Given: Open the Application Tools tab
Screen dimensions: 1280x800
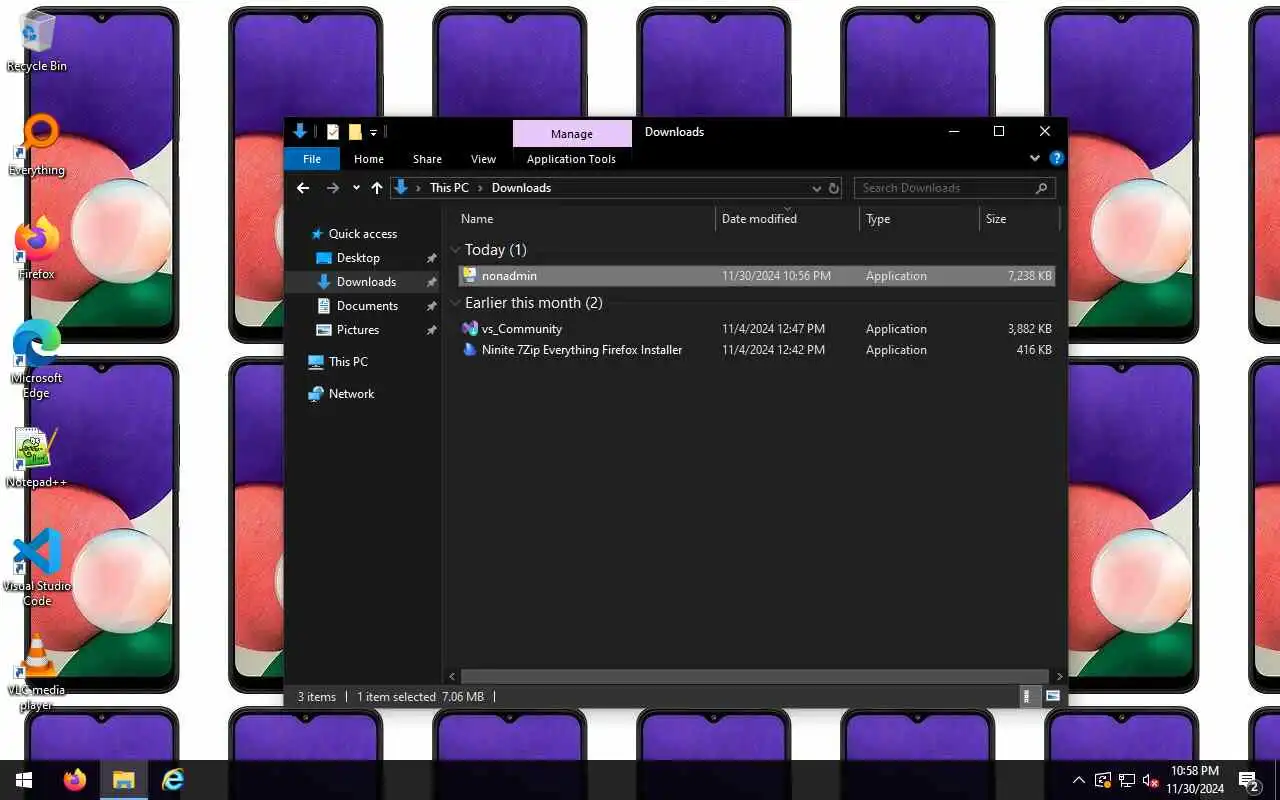Looking at the screenshot, I should [571, 159].
